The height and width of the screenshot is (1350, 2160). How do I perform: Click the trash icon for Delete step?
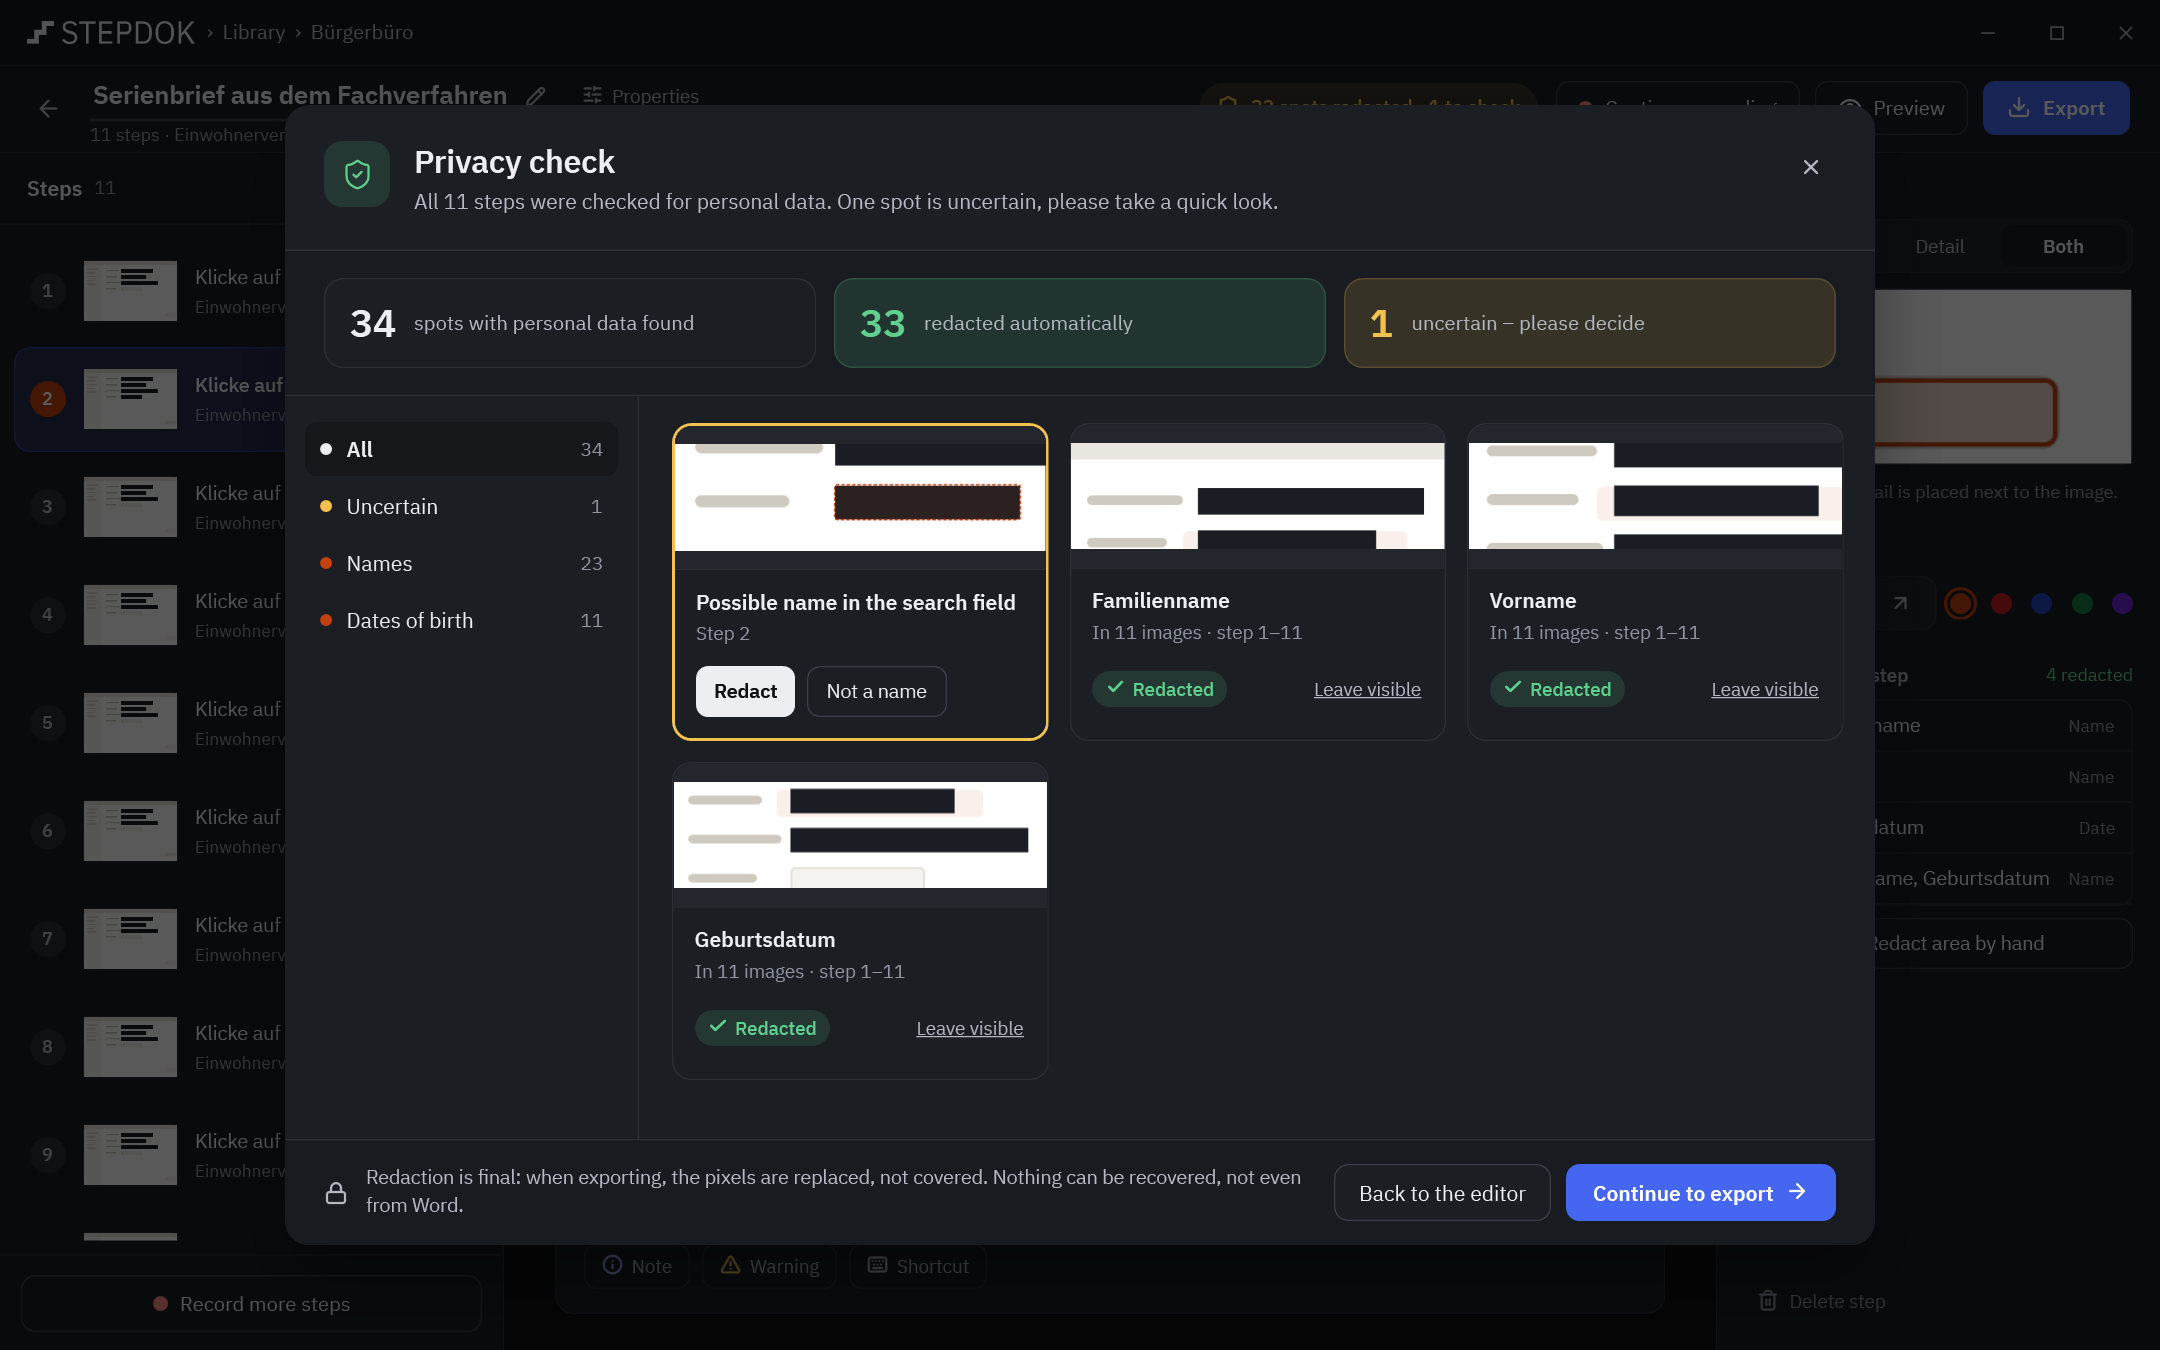1768,1301
